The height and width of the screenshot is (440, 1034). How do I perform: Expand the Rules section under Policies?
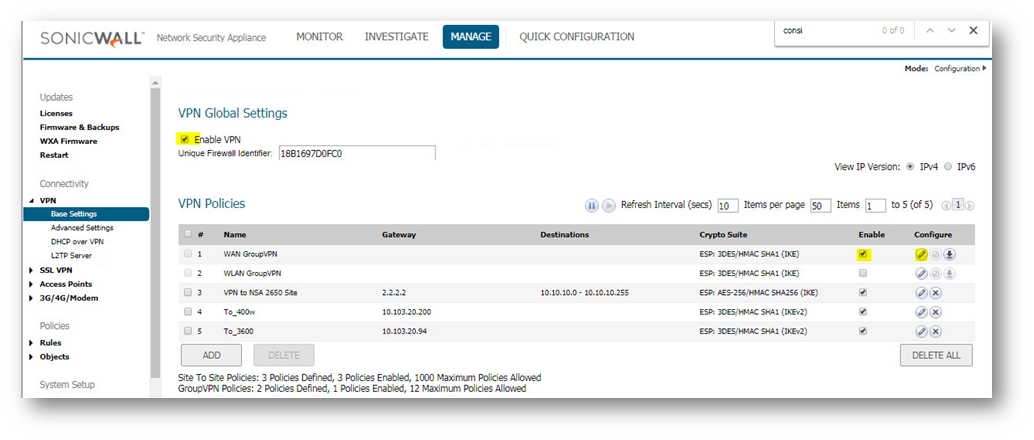click(30, 343)
